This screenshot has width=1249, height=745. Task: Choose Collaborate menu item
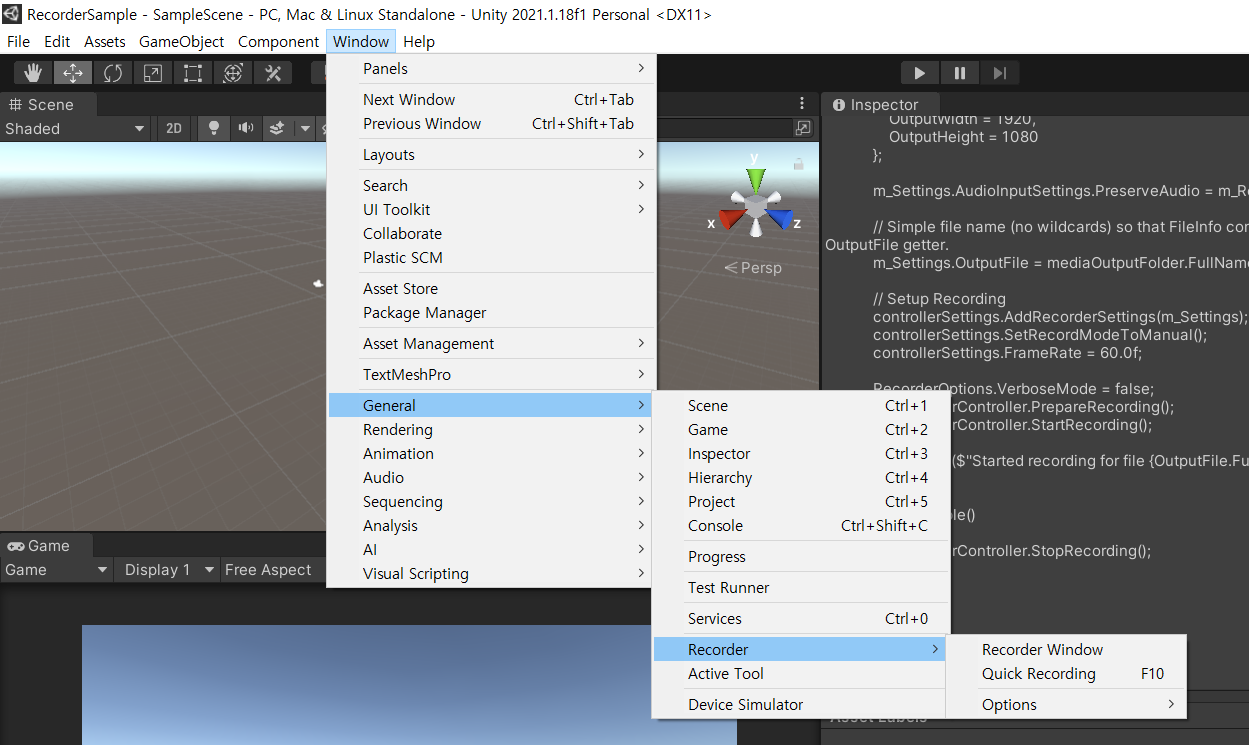pyautogui.click(x=491, y=233)
